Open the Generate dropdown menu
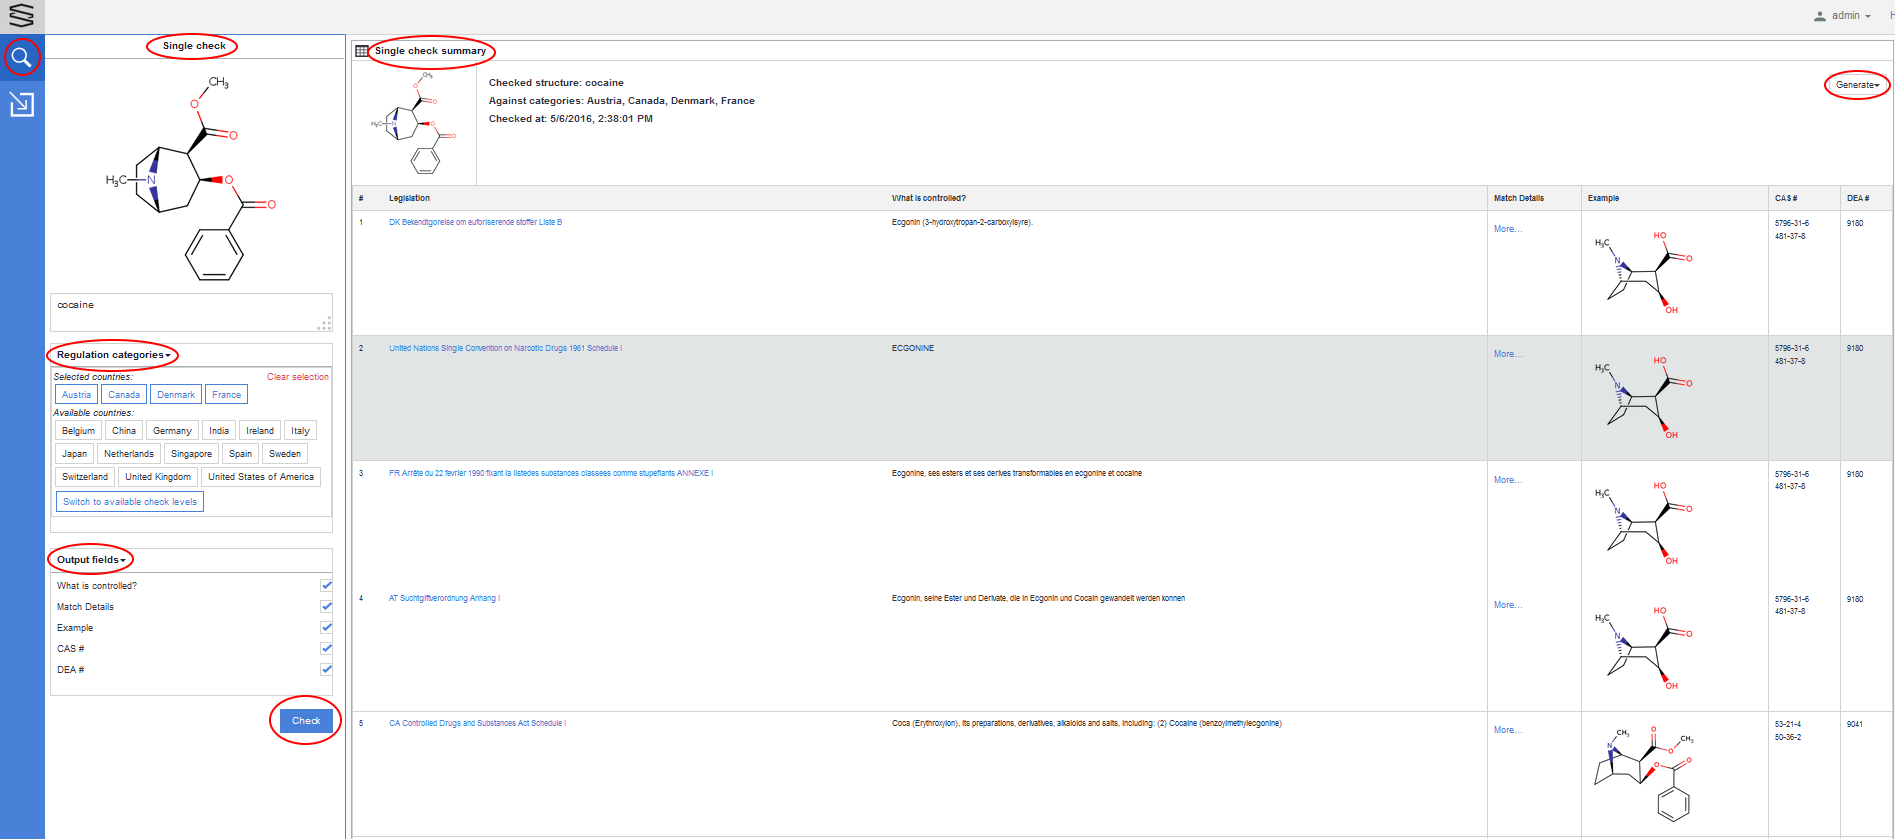1895x839 pixels. [x=1857, y=85]
